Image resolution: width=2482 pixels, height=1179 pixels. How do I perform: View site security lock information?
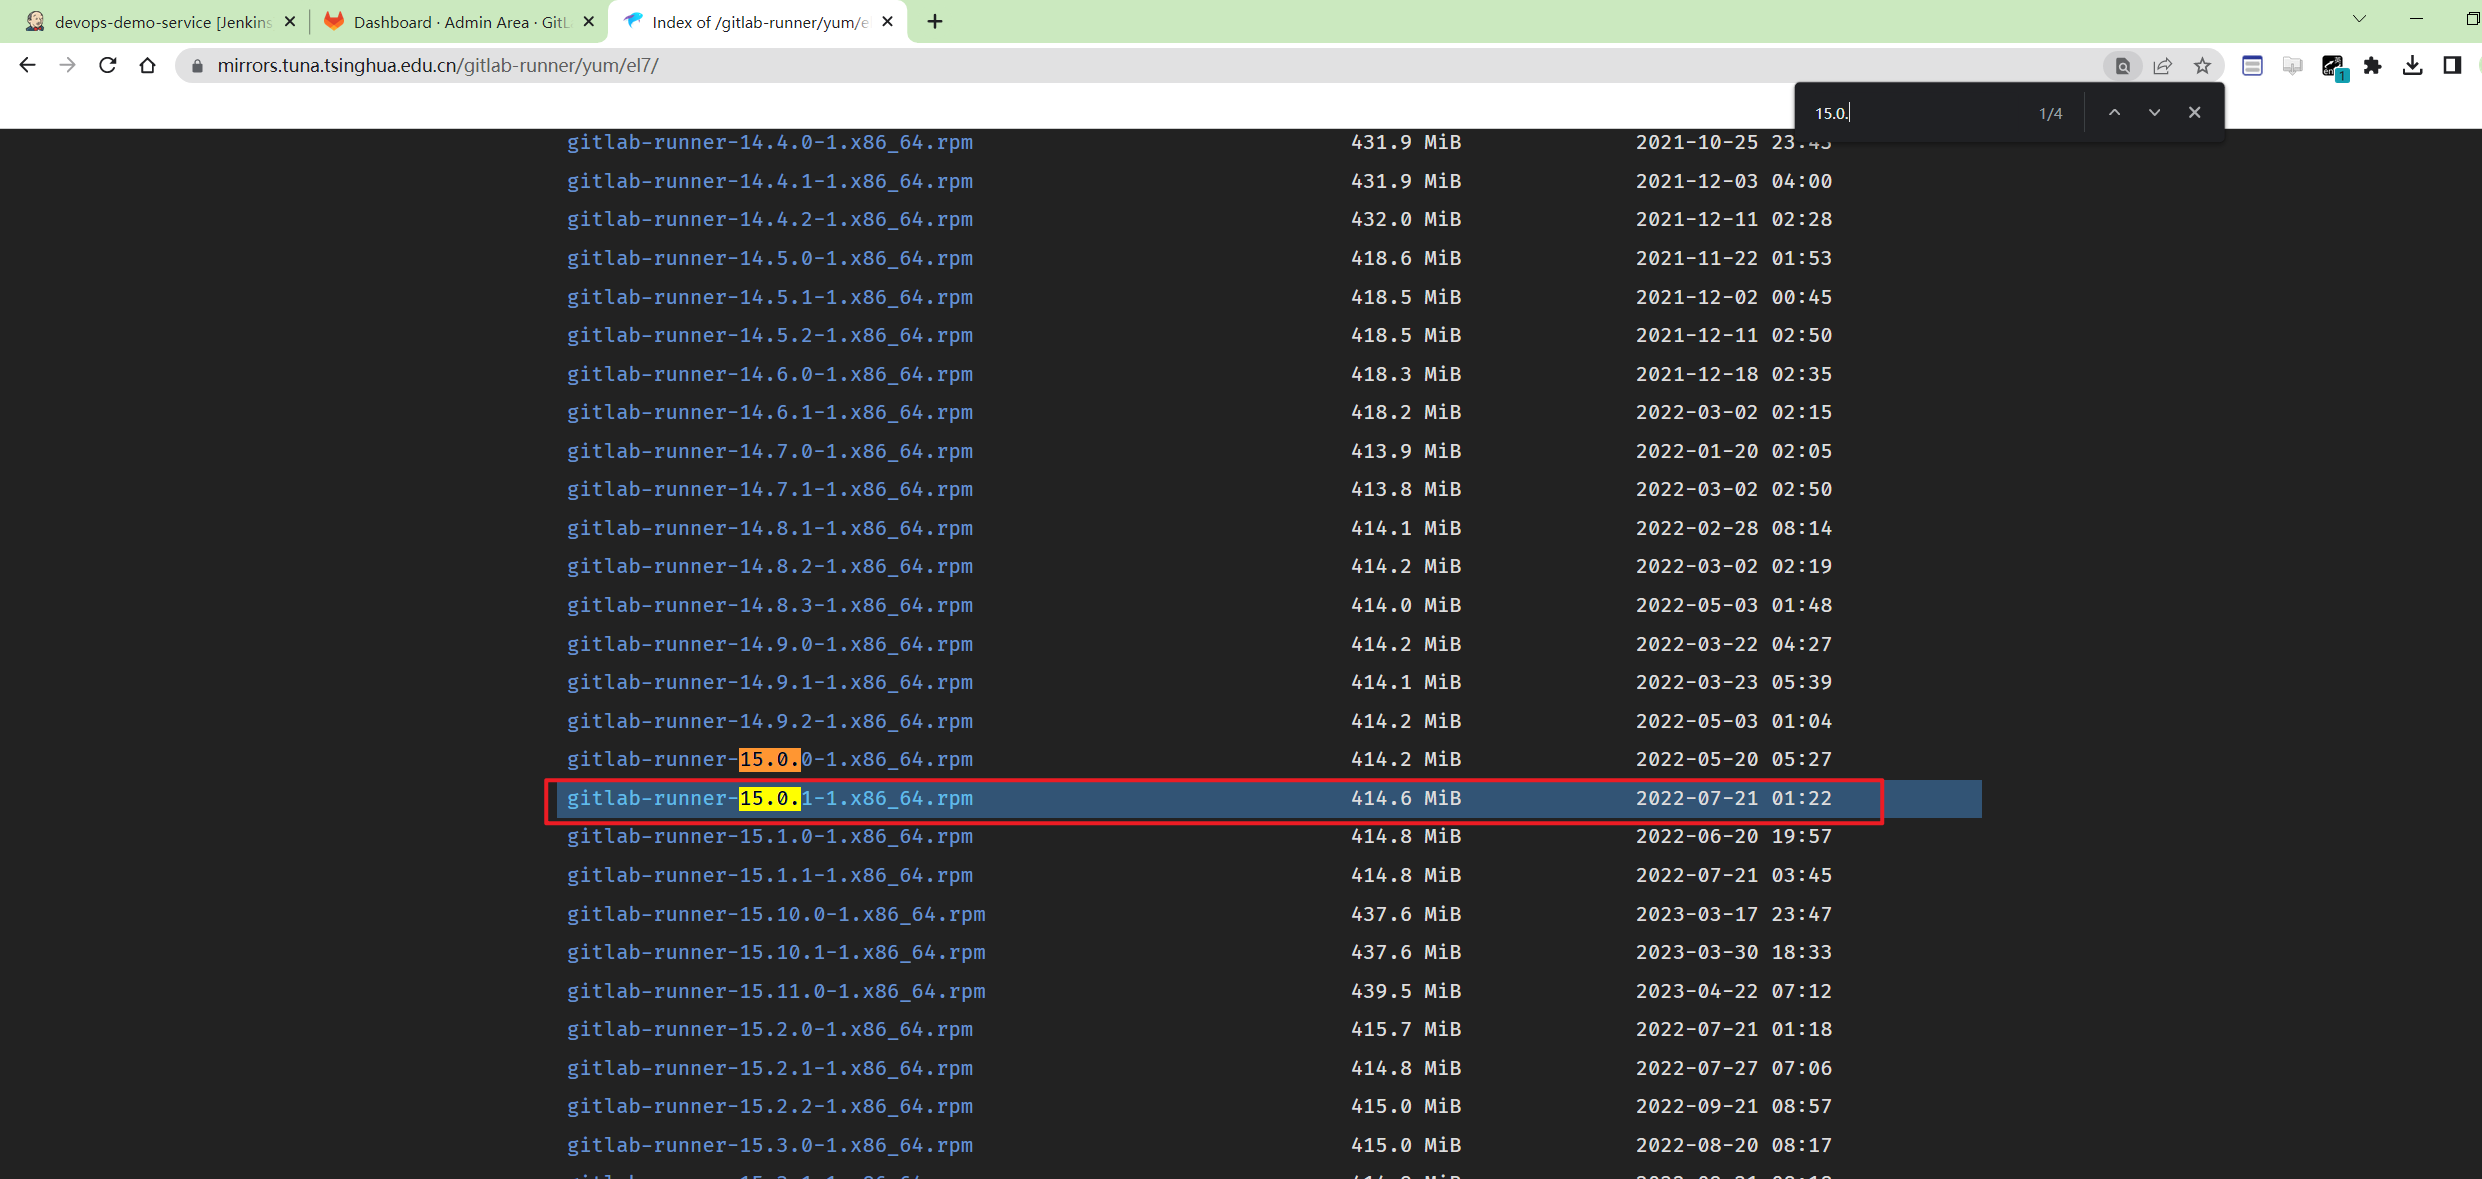pos(197,66)
